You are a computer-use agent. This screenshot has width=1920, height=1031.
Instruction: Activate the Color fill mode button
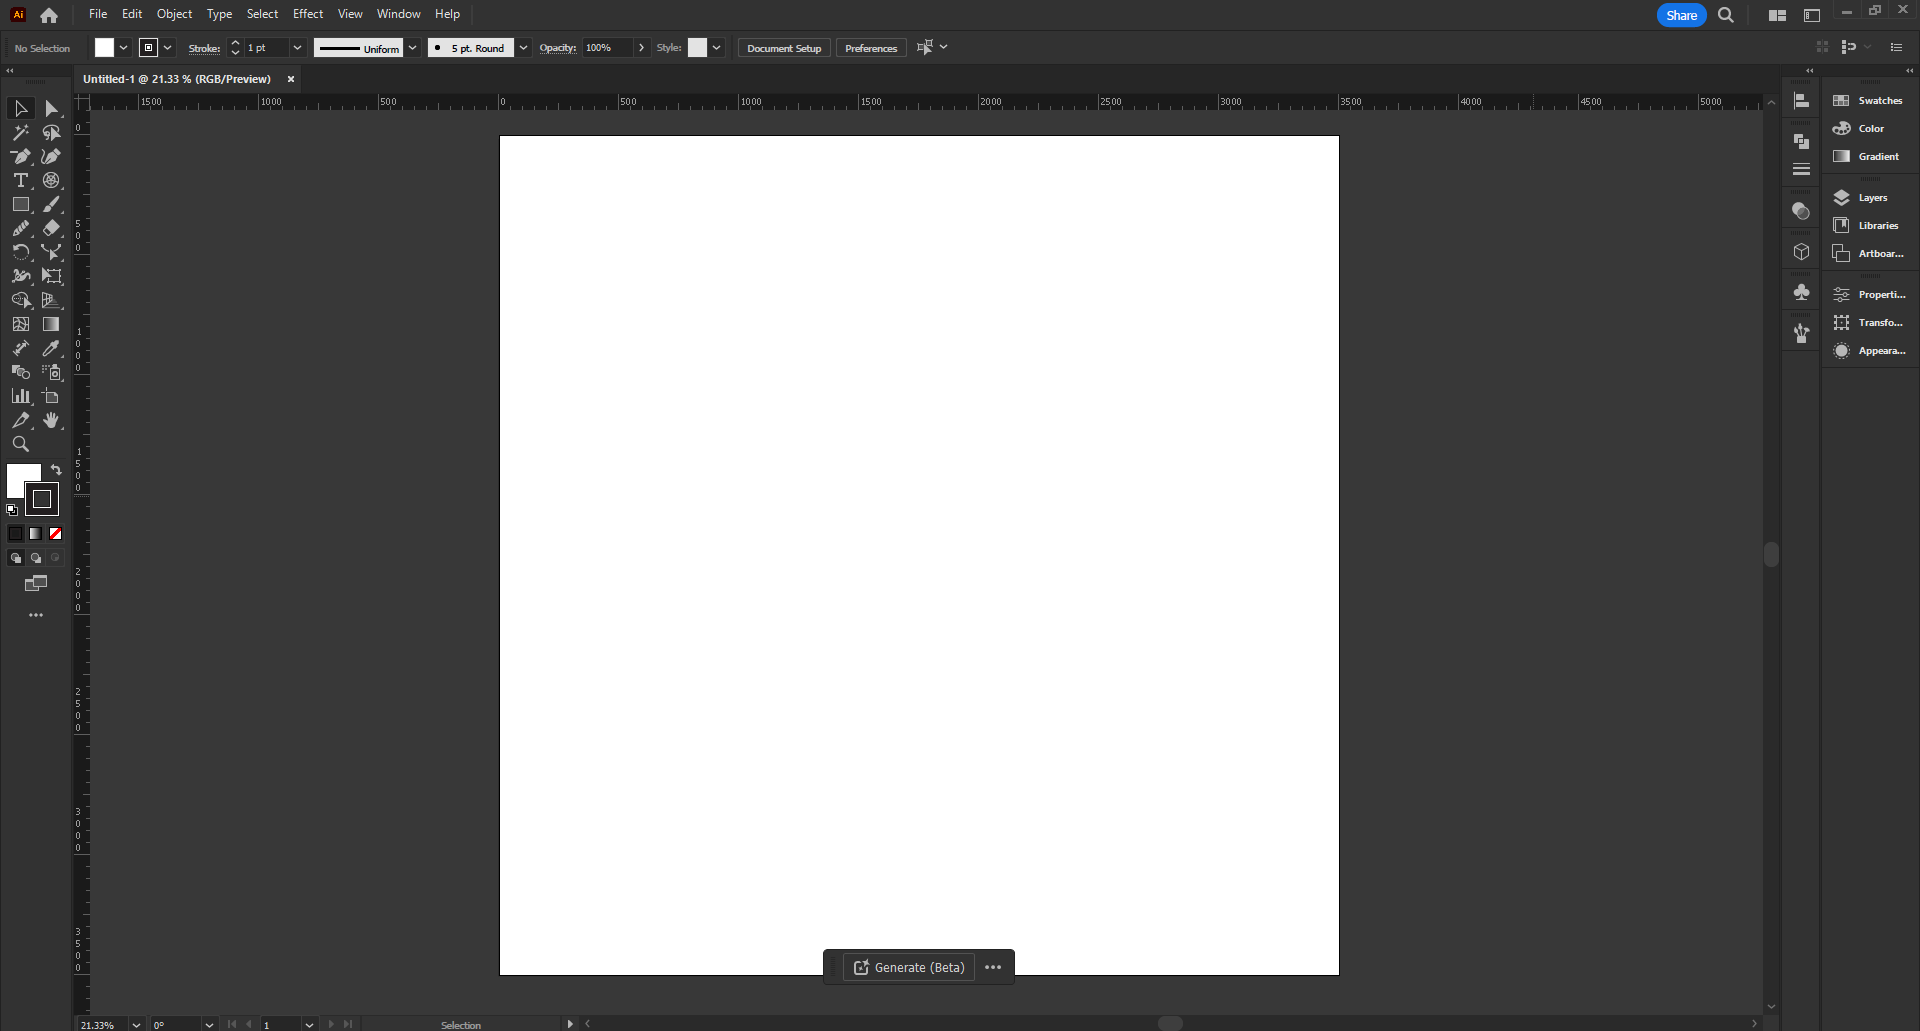click(x=16, y=534)
